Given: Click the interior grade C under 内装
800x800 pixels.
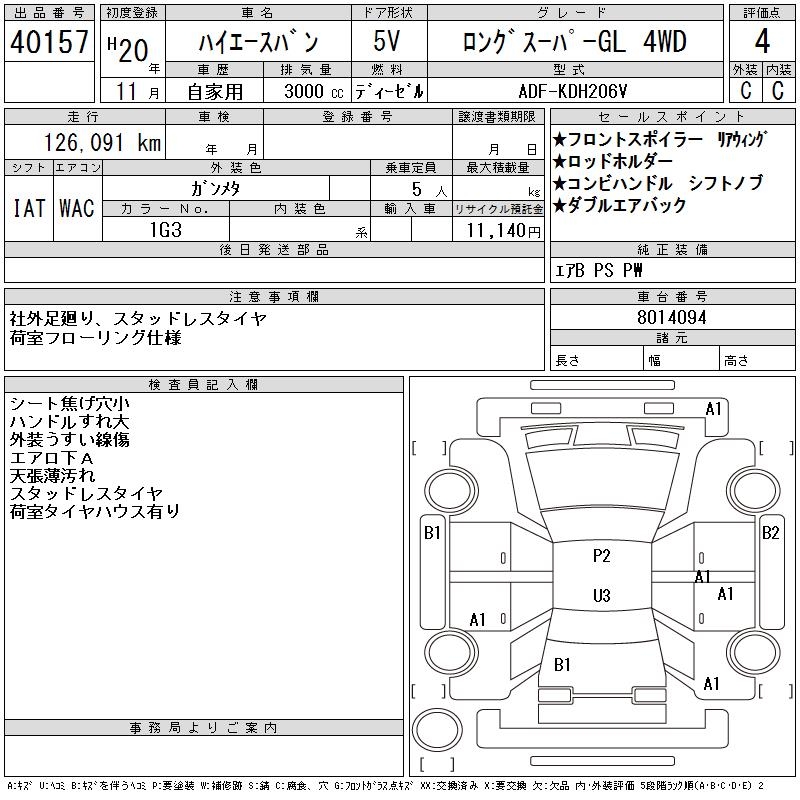Looking at the screenshot, I should (778, 90).
